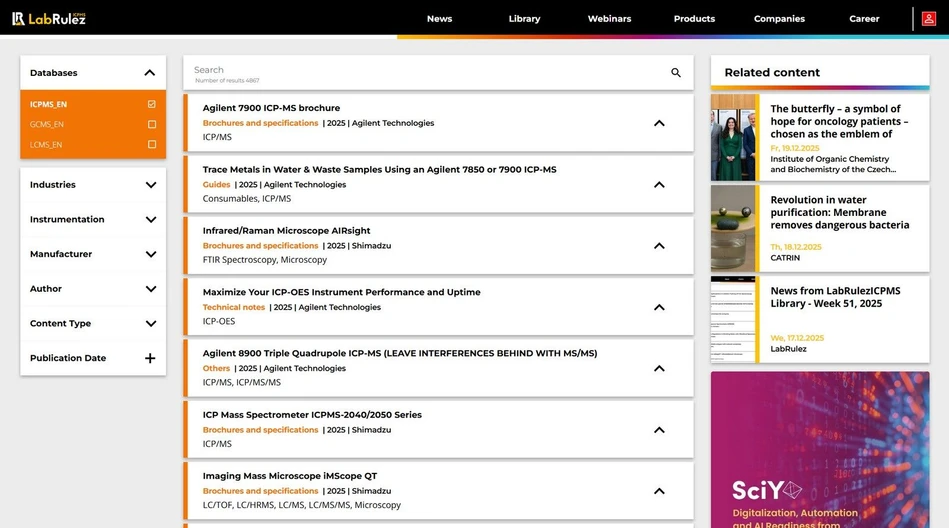949x528 pixels.
Task: Click 'Fr, 19.12.2025' date text
Action: (795, 148)
